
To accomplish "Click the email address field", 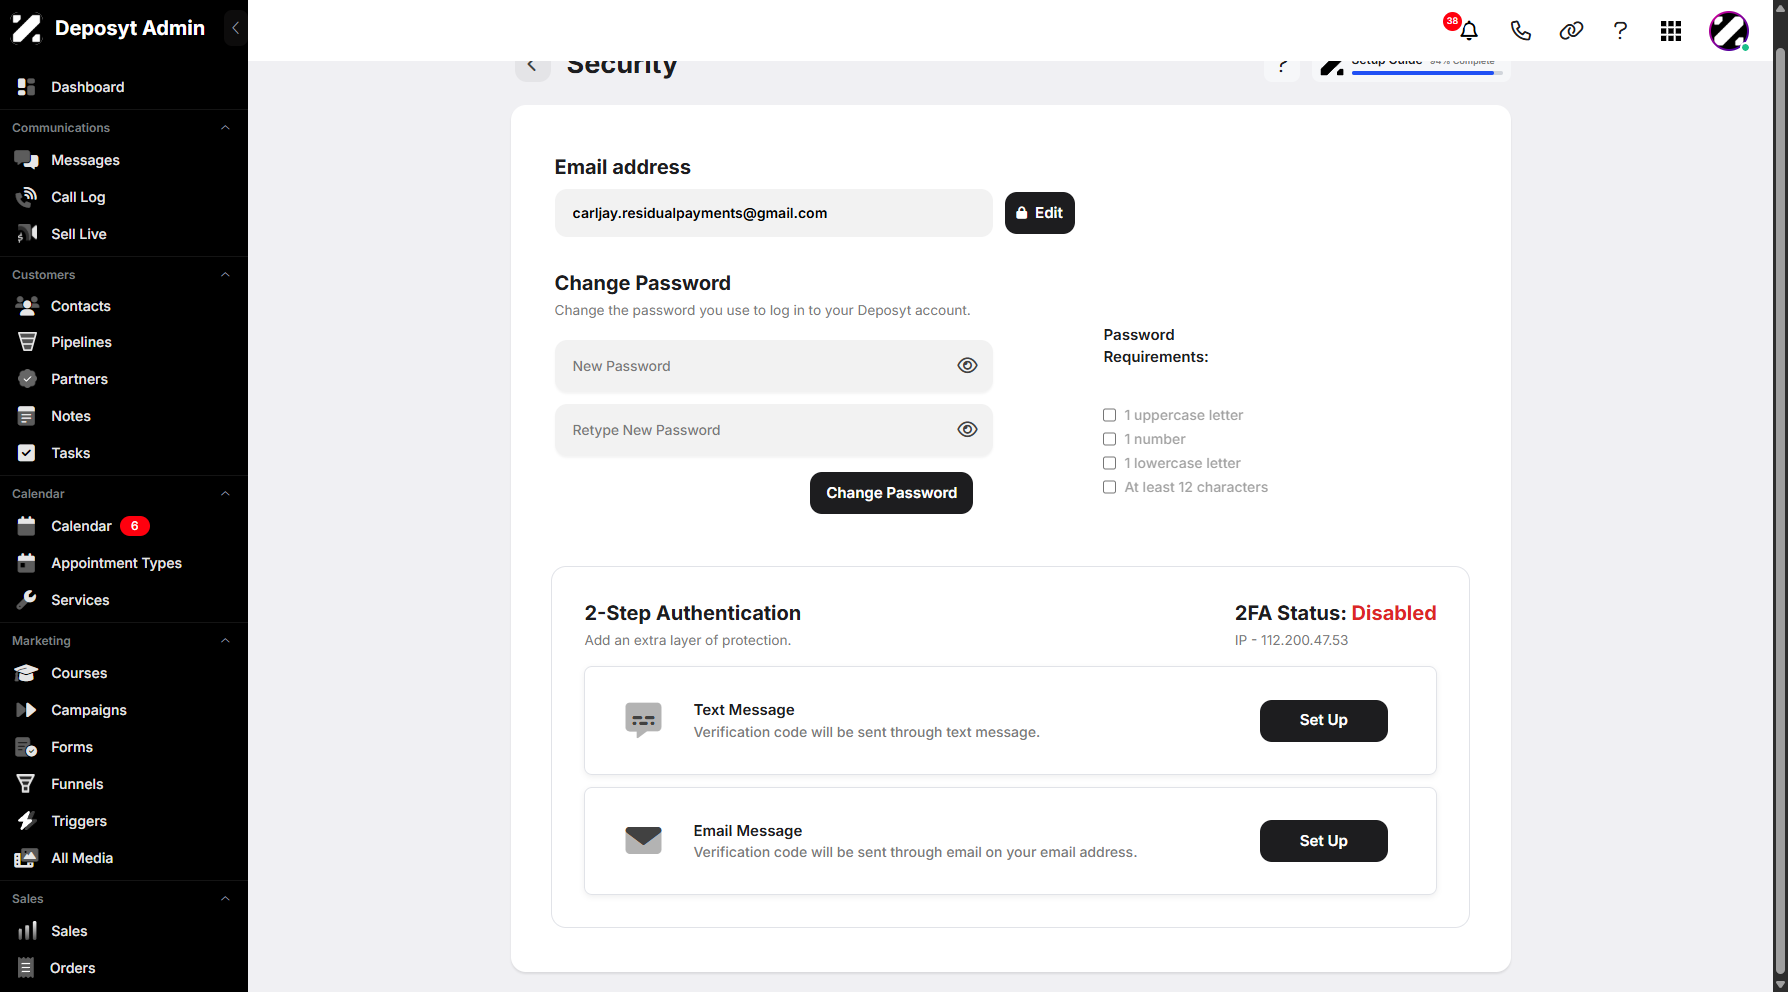I will (773, 213).
